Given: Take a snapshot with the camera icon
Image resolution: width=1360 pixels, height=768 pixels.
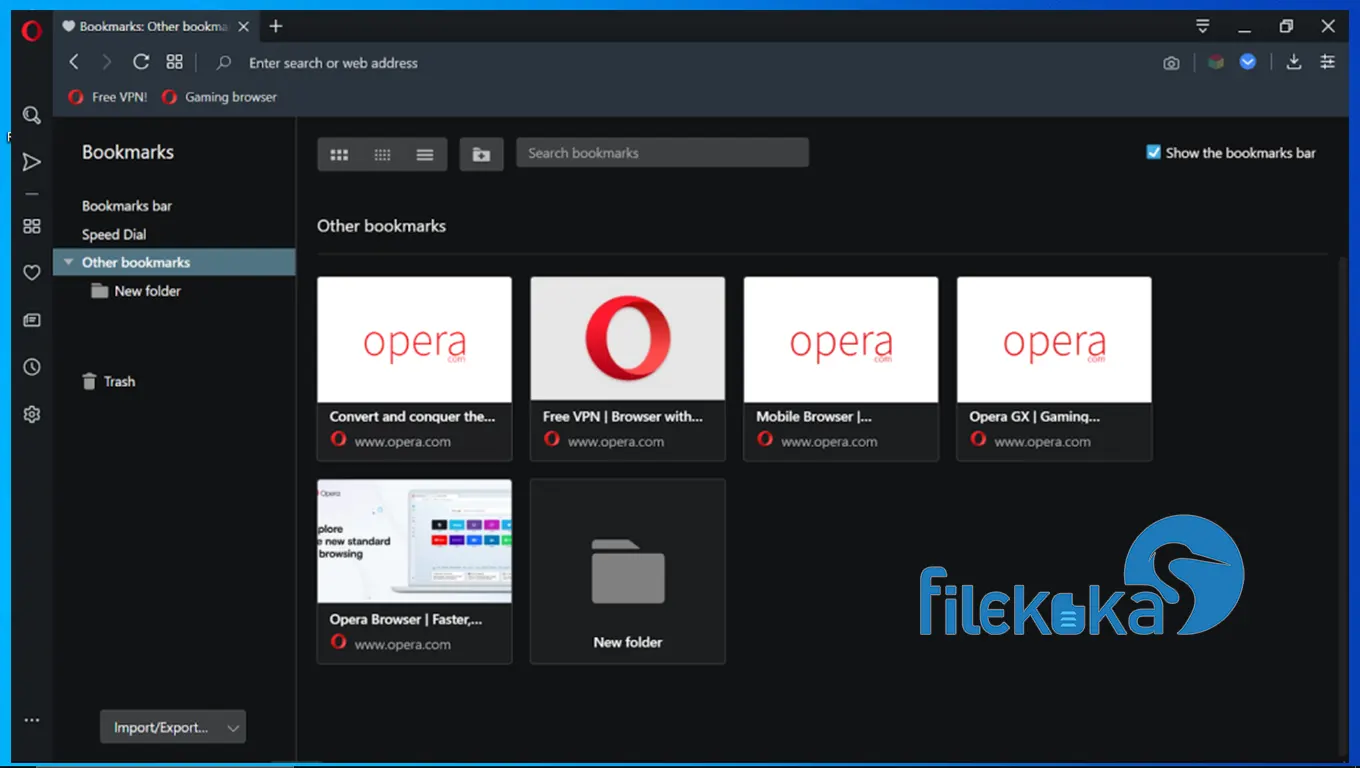Looking at the screenshot, I should click(x=1171, y=63).
